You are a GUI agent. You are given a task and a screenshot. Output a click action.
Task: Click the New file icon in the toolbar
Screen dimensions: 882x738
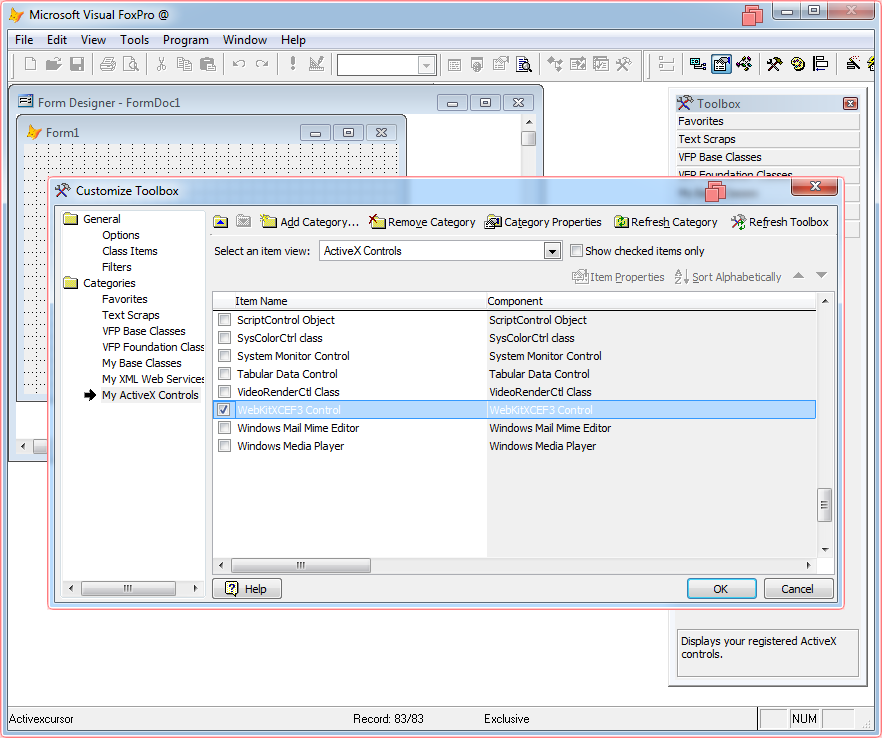[30, 64]
